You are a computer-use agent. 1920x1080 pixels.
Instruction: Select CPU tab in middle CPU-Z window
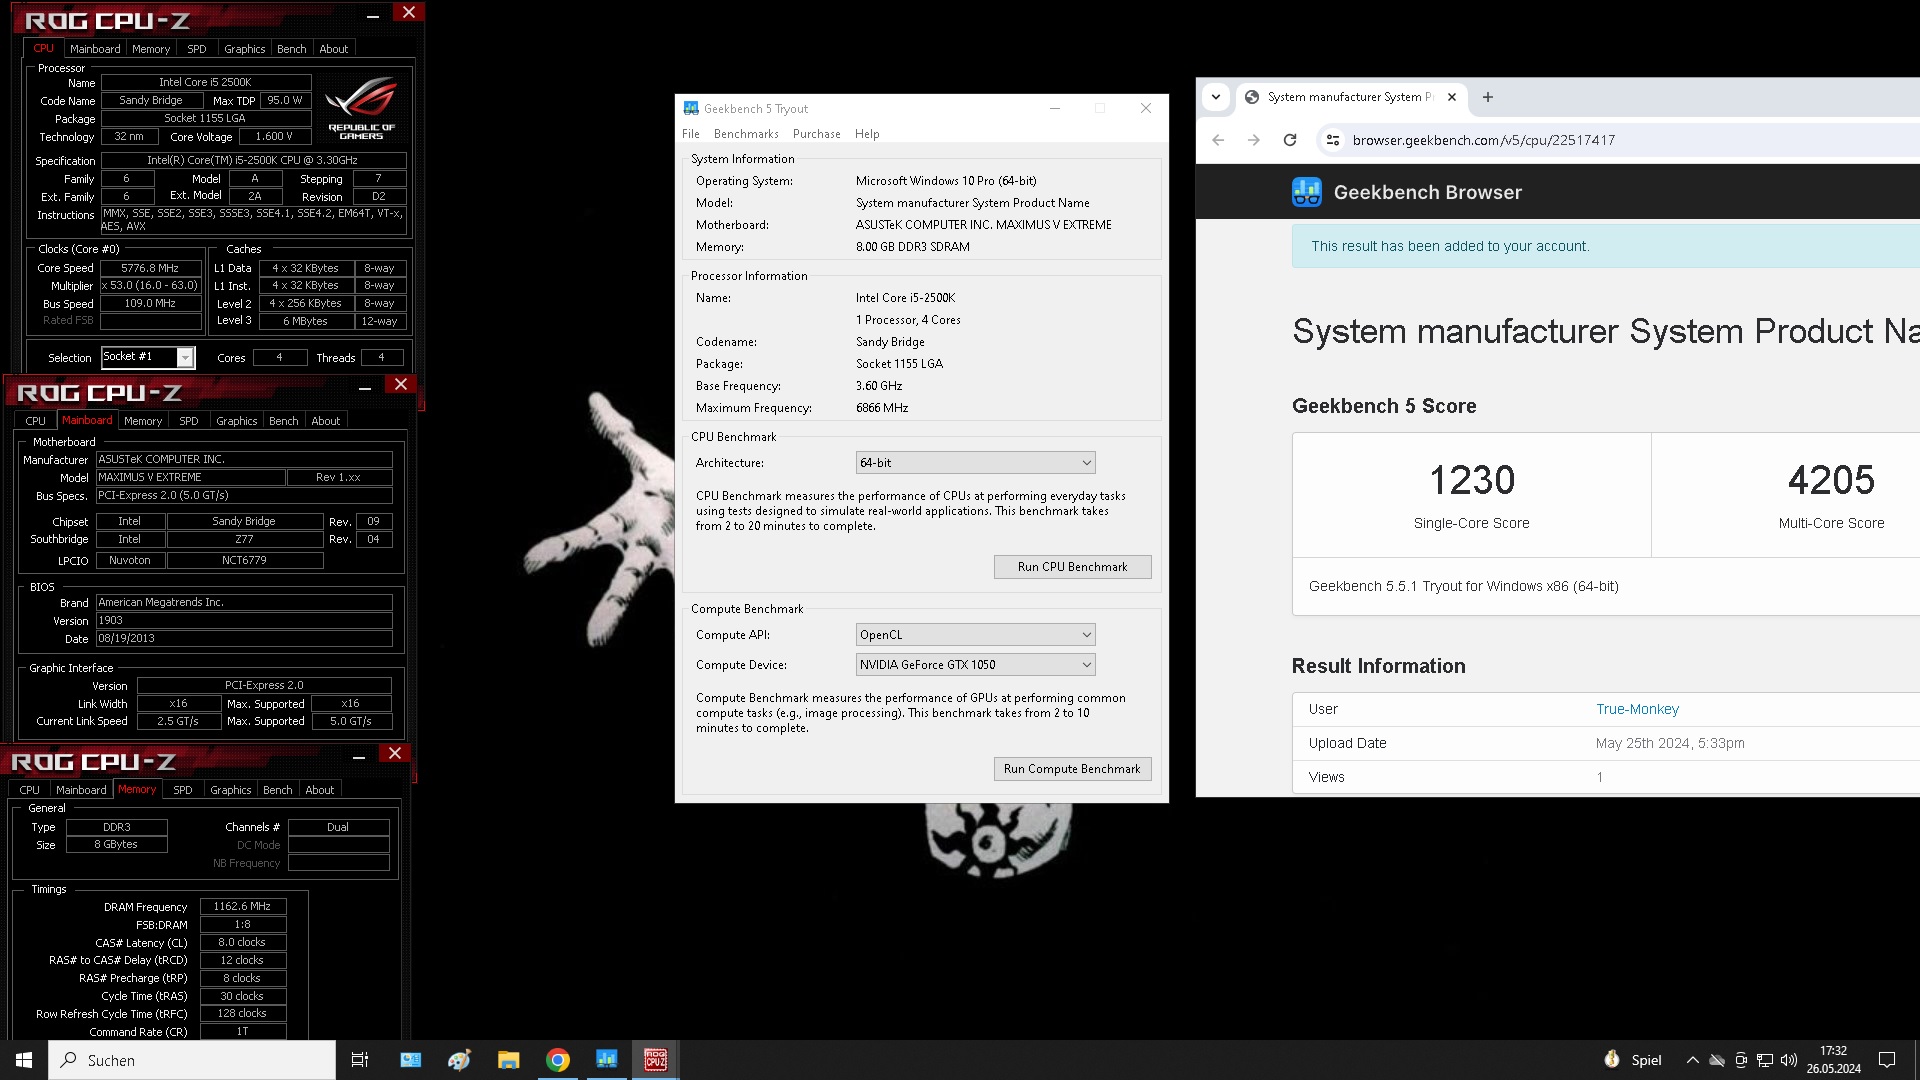click(x=36, y=421)
